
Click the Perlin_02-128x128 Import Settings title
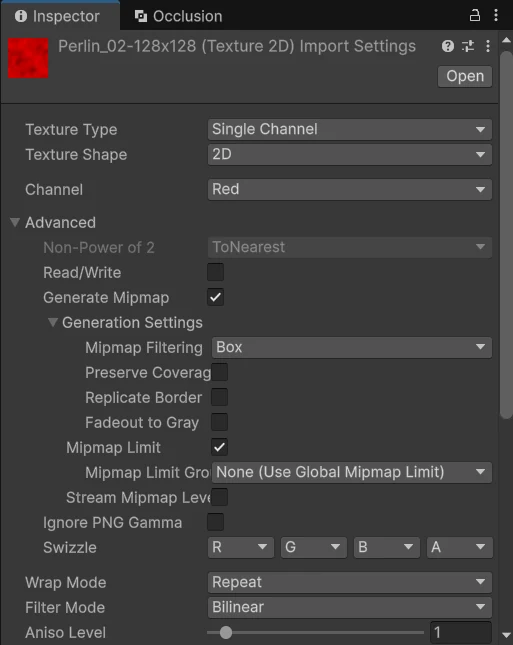tap(237, 46)
